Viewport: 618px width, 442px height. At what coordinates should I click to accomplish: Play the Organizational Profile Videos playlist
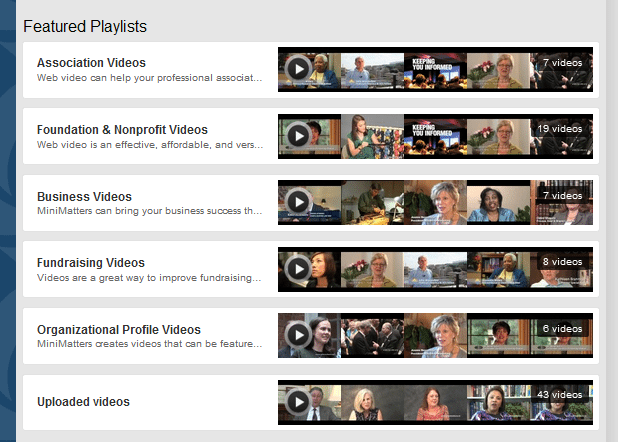[x=298, y=335]
